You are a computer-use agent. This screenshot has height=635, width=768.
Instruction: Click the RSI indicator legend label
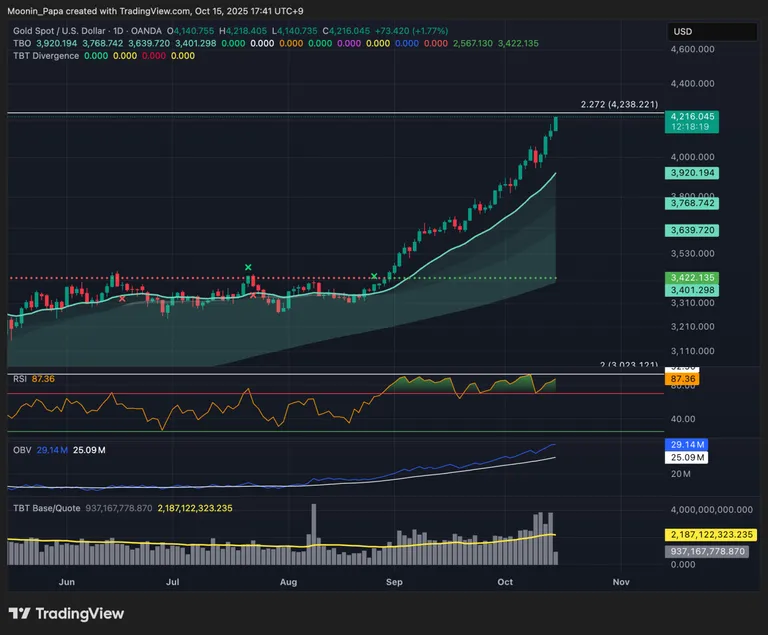(19, 379)
